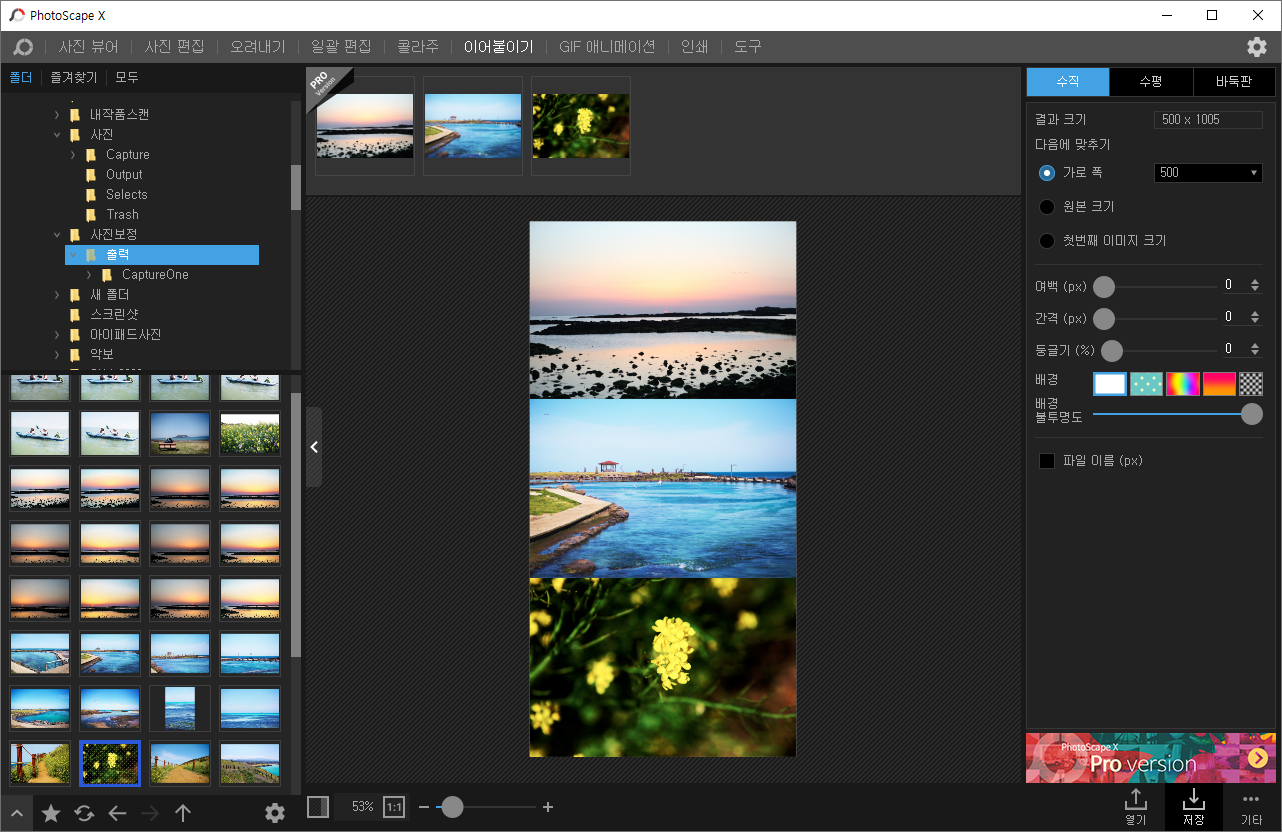Viewport: 1282px width, 832px height.
Task: Increase the 여백 value with stepper
Action: pos(1255,282)
